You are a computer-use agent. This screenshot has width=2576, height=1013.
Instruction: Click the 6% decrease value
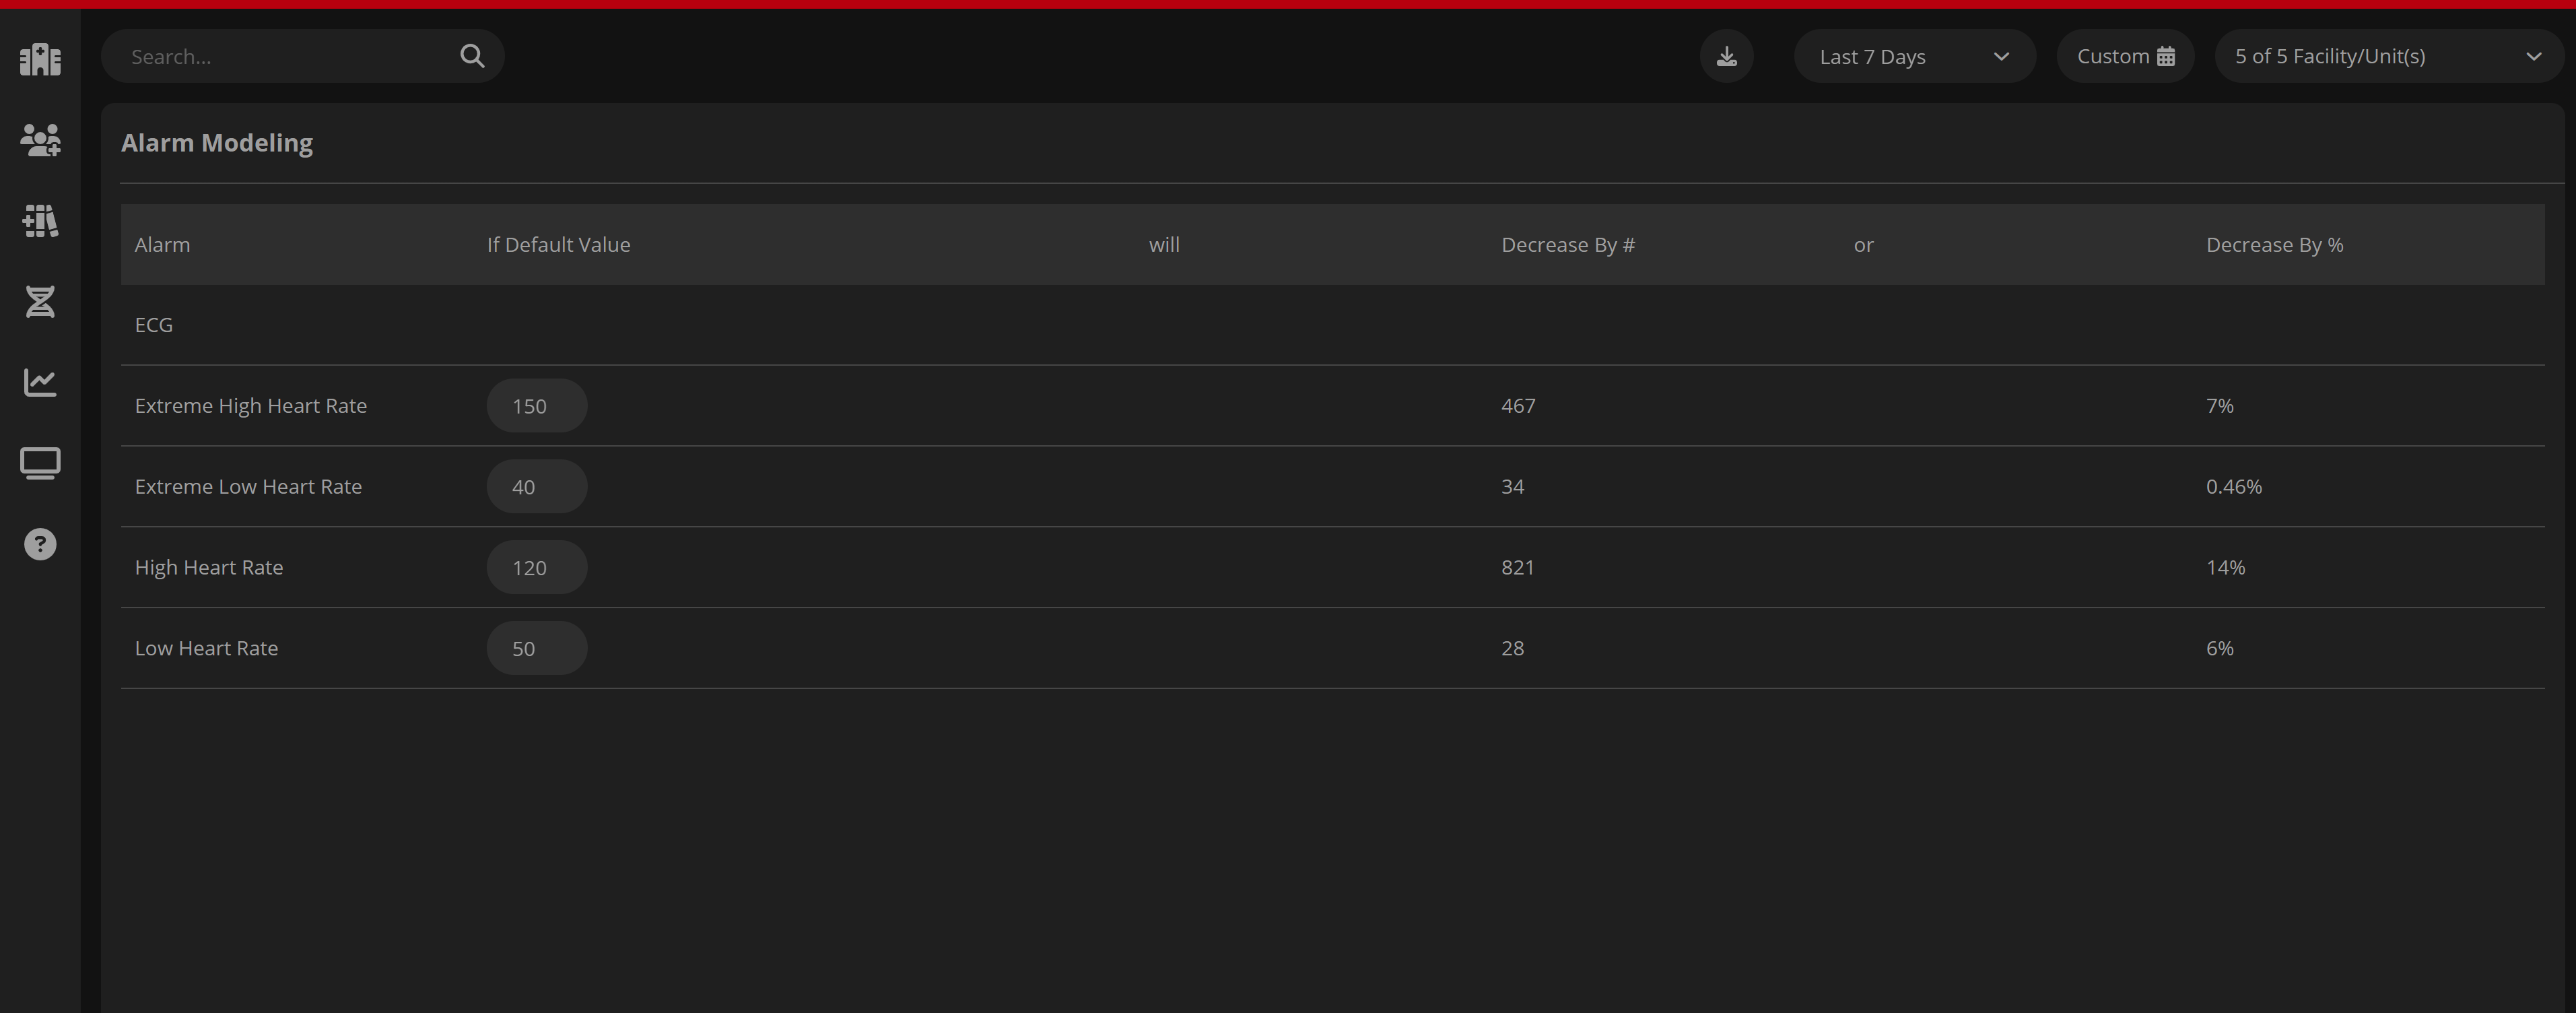click(2220, 648)
